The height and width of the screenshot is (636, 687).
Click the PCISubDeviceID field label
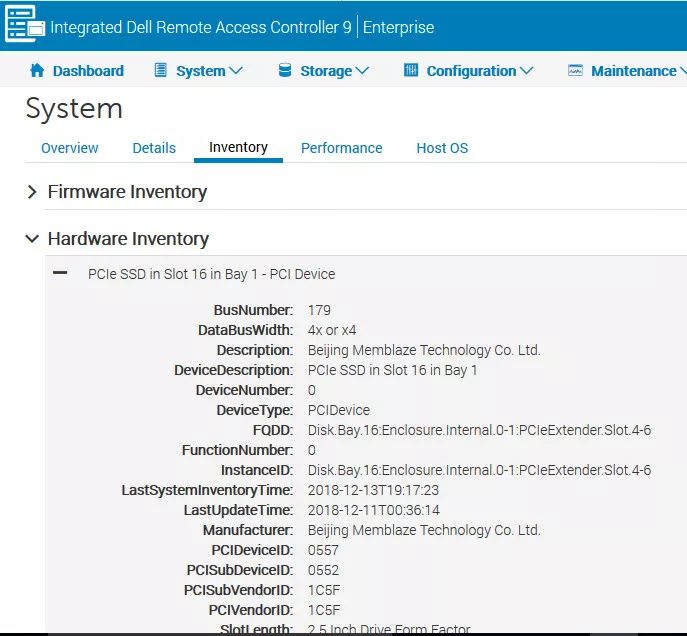coord(240,570)
